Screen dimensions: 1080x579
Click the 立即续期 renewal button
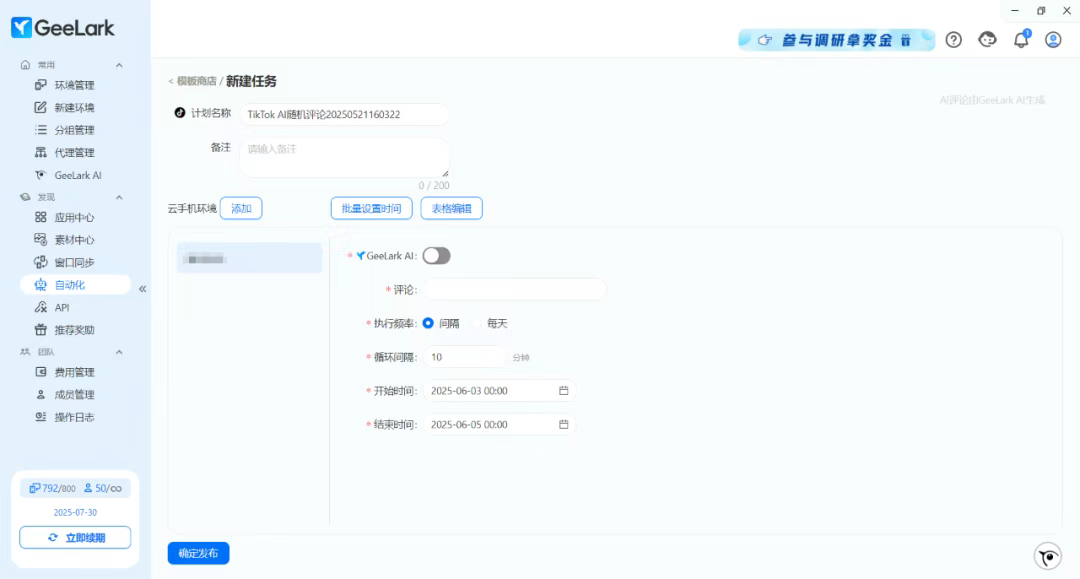pyautogui.click(x=75, y=538)
